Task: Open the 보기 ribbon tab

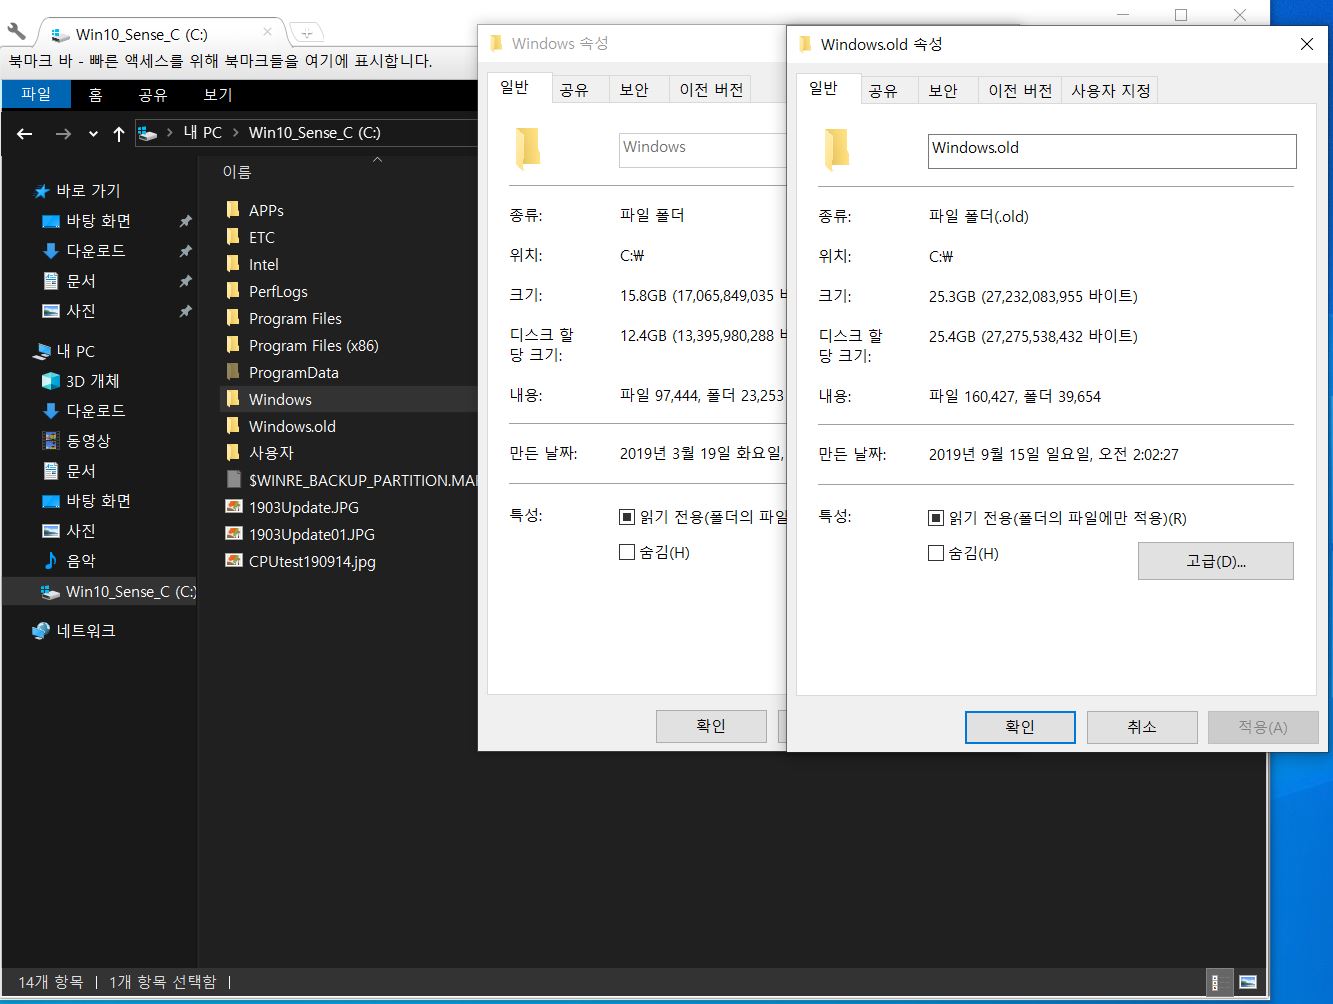Action: tap(218, 94)
